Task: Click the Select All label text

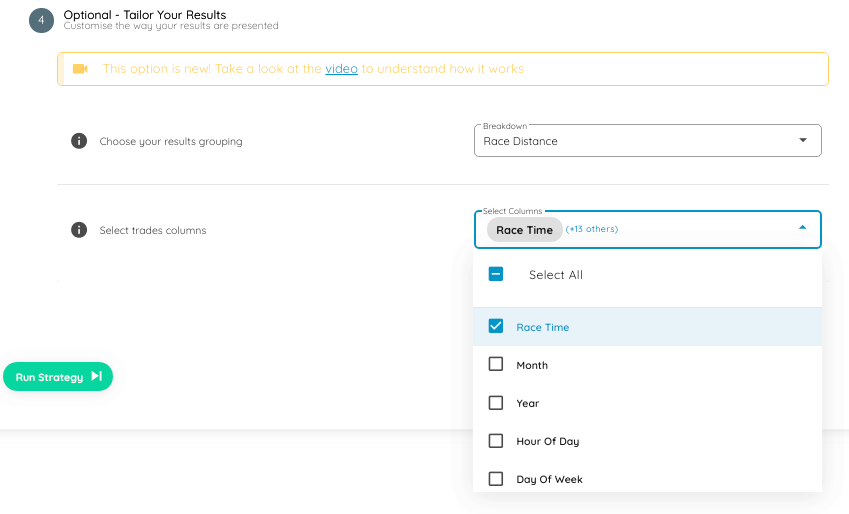Action: (x=555, y=275)
